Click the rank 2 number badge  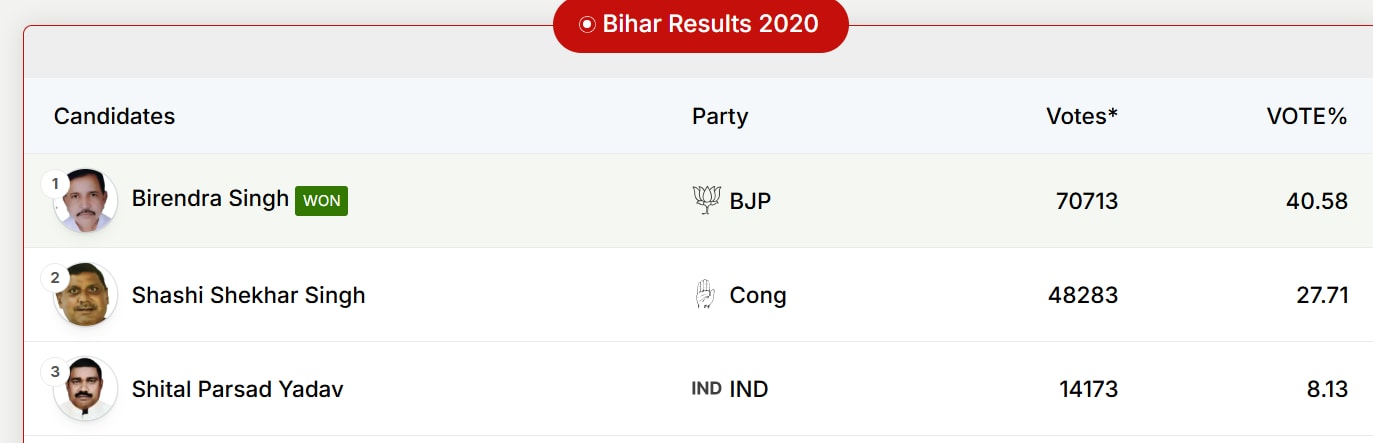(54, 277)
